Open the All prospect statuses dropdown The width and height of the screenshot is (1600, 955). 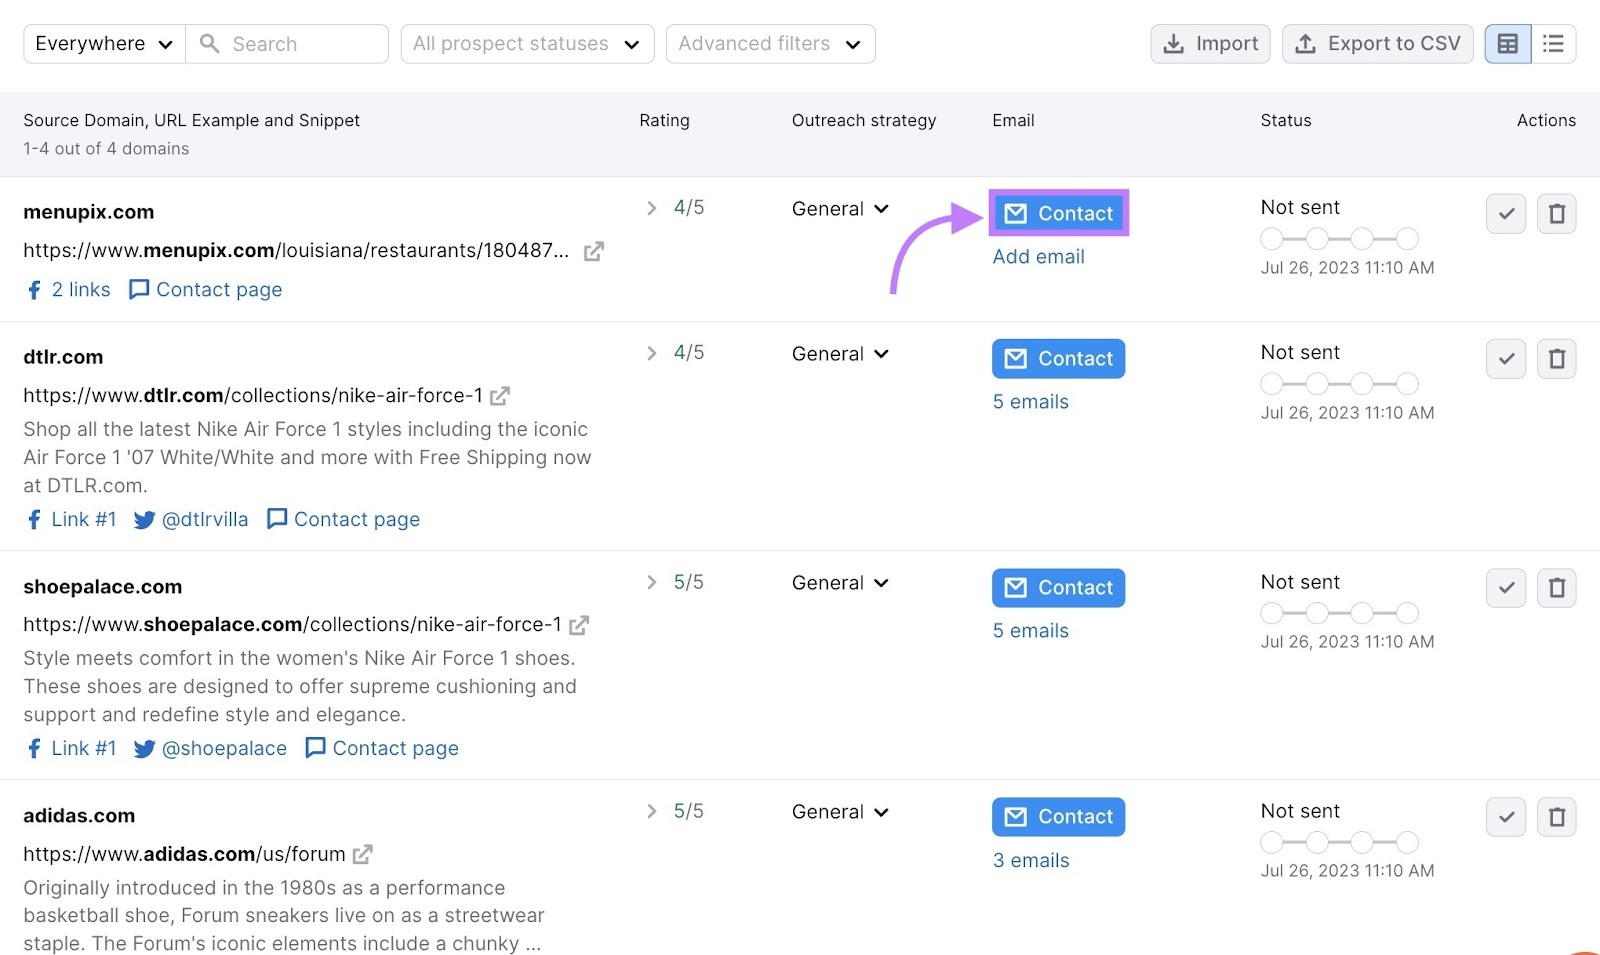[526, 43]
